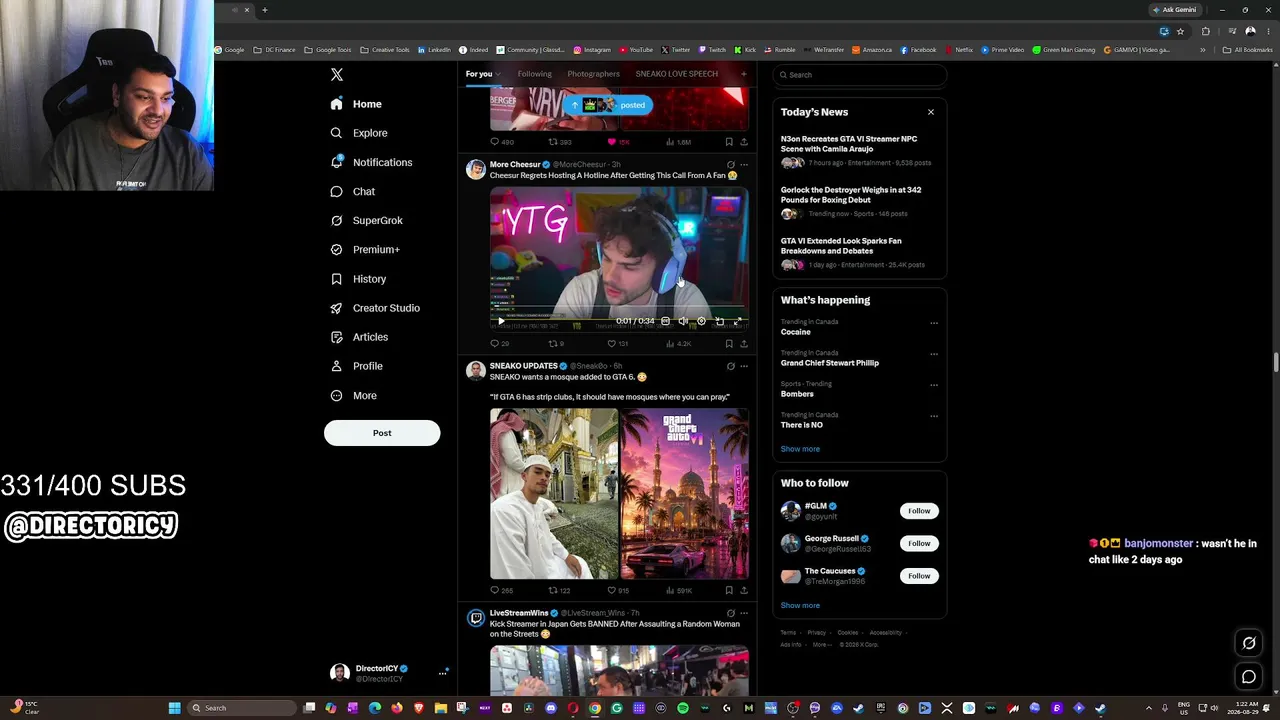The image size is (1280, 720).
Task: Bookmark the More Cheesur post
Action: [729, 343]
